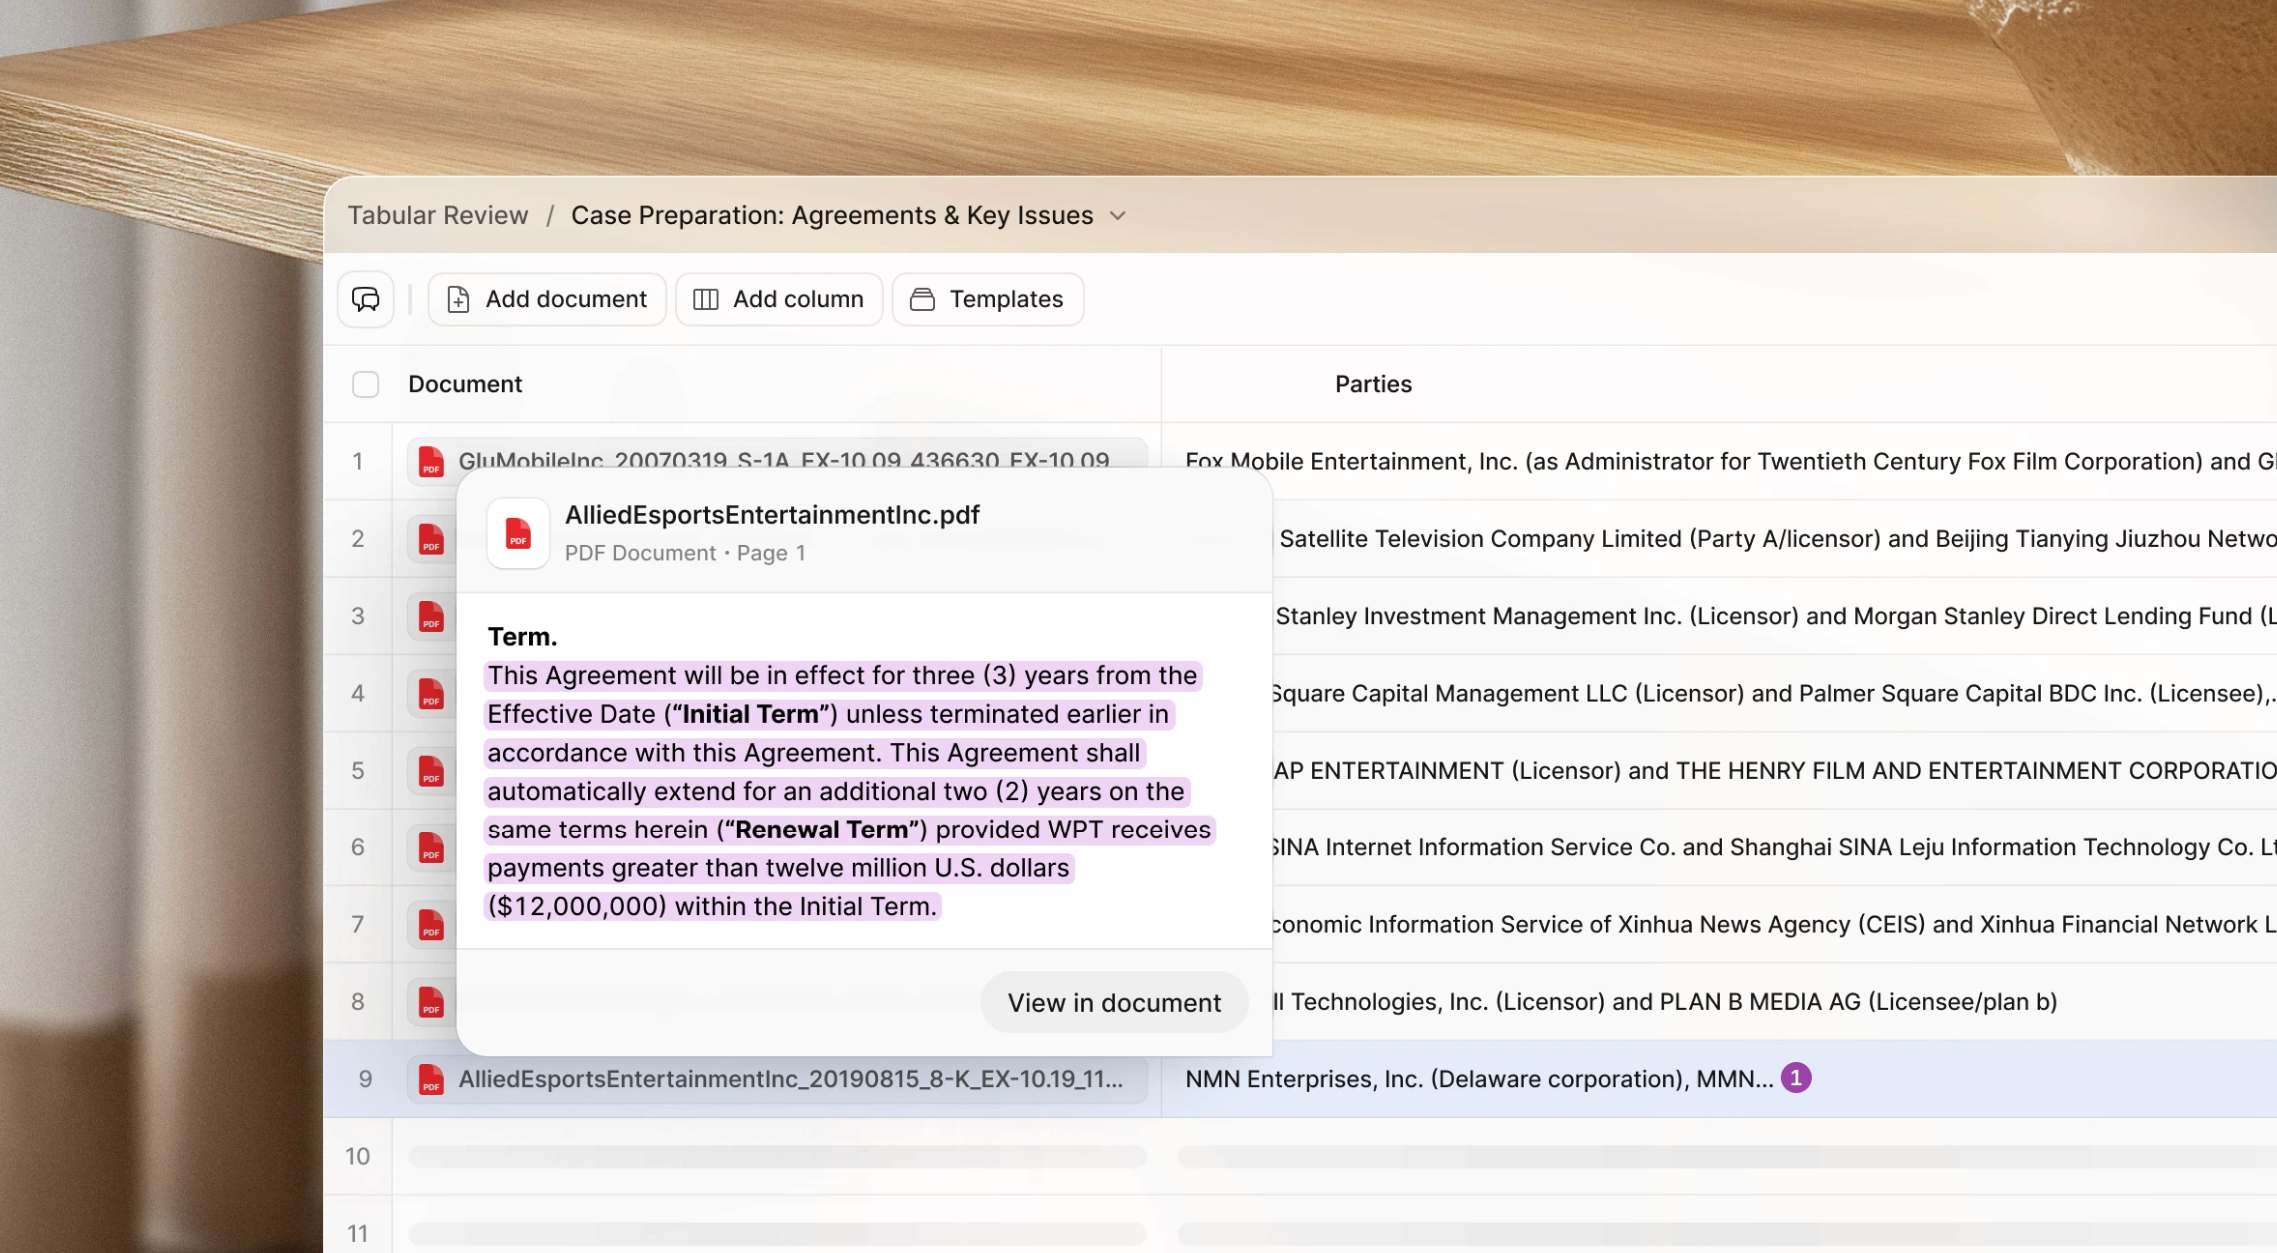
Task: Go back to Tabular Review breadcrumb
Action: click(438, 215)
